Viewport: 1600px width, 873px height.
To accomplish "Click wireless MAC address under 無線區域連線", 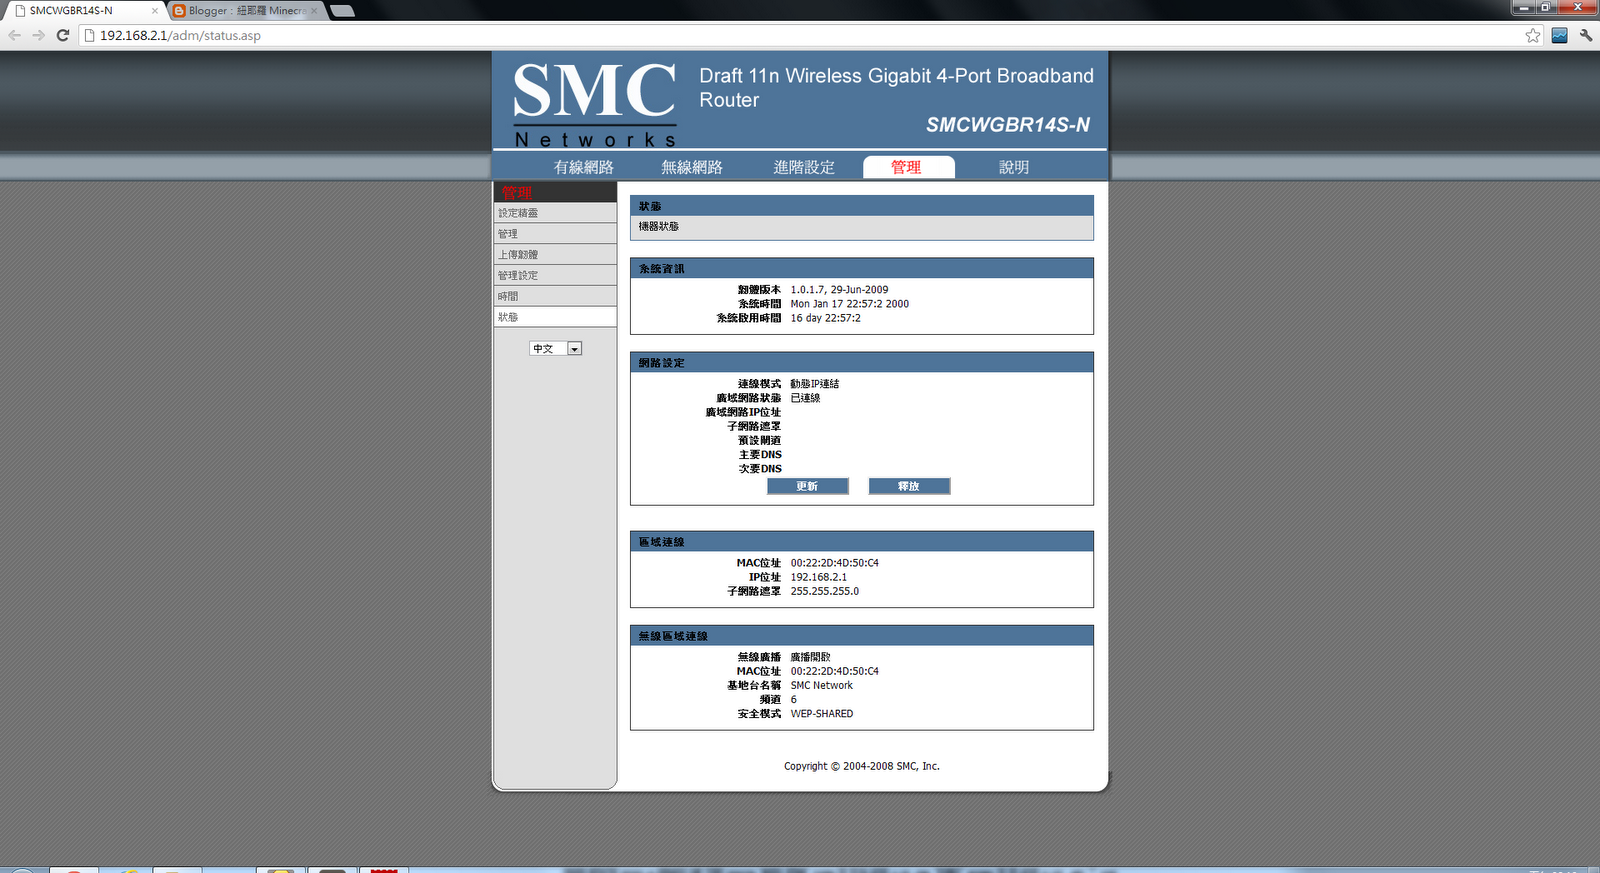I will coord(834,672).
